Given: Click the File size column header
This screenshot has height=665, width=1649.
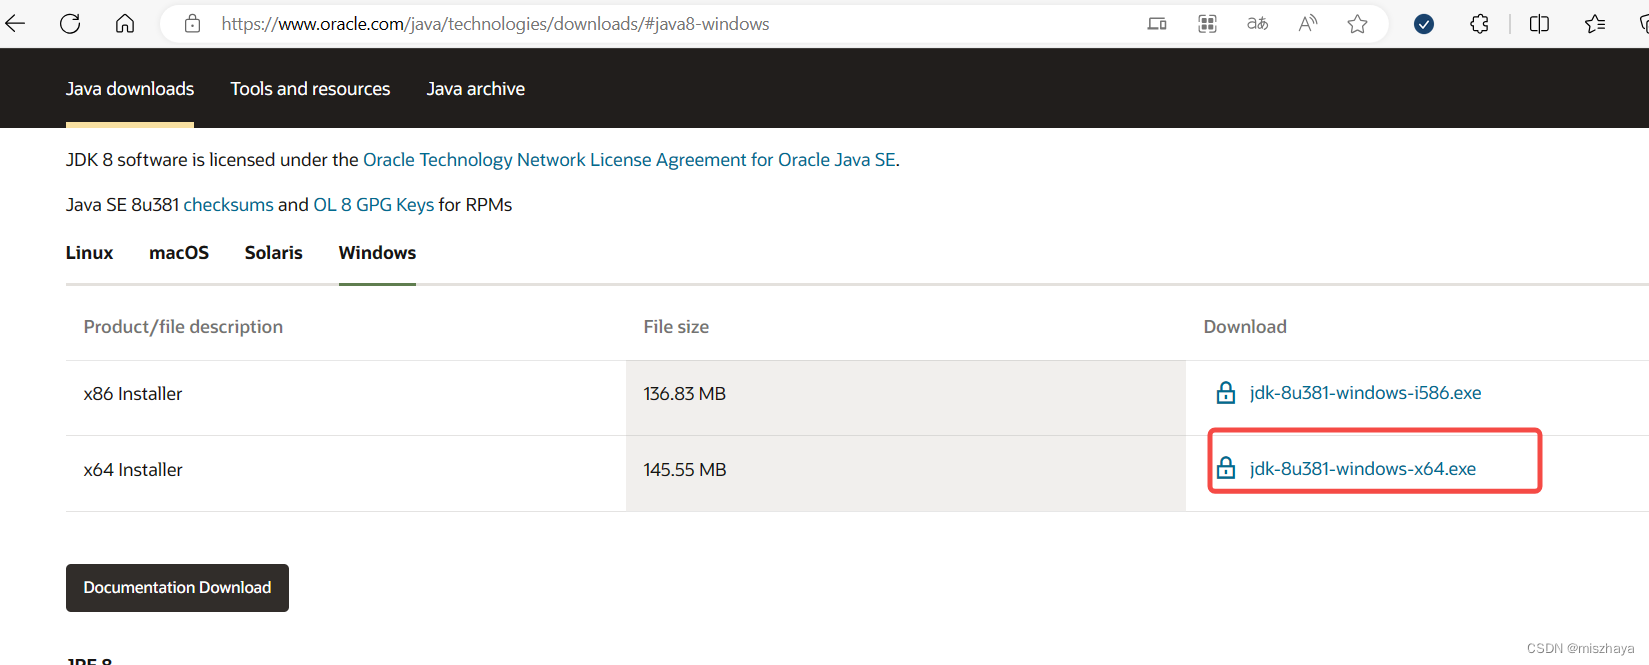Looking at the screenshot, I should click(676, 327).
